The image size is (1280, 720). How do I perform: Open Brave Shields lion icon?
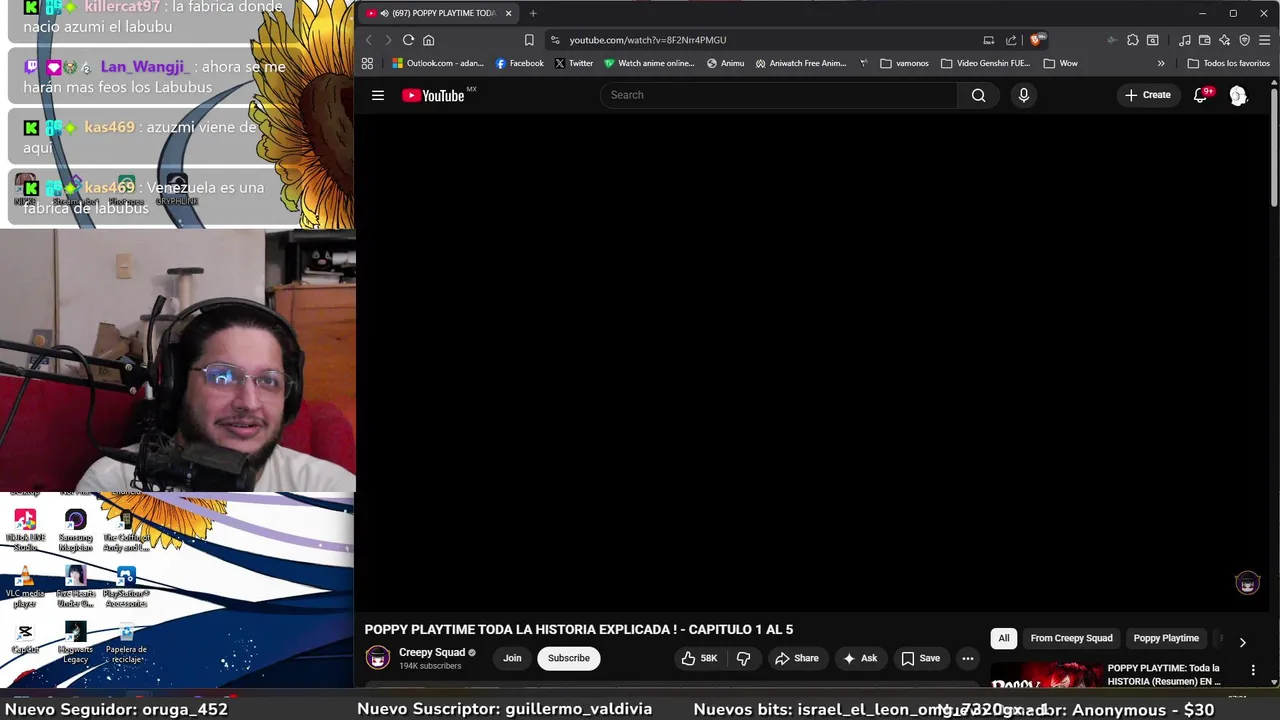click(1037, 40)
